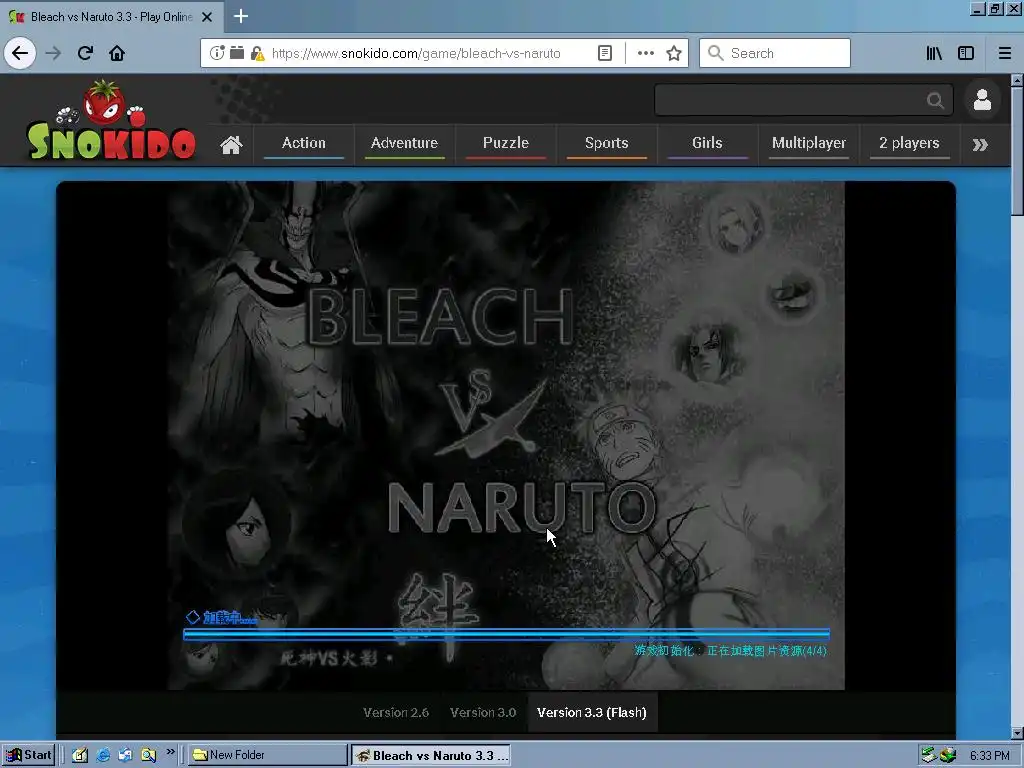Open the 2 players category

point(909,143)
